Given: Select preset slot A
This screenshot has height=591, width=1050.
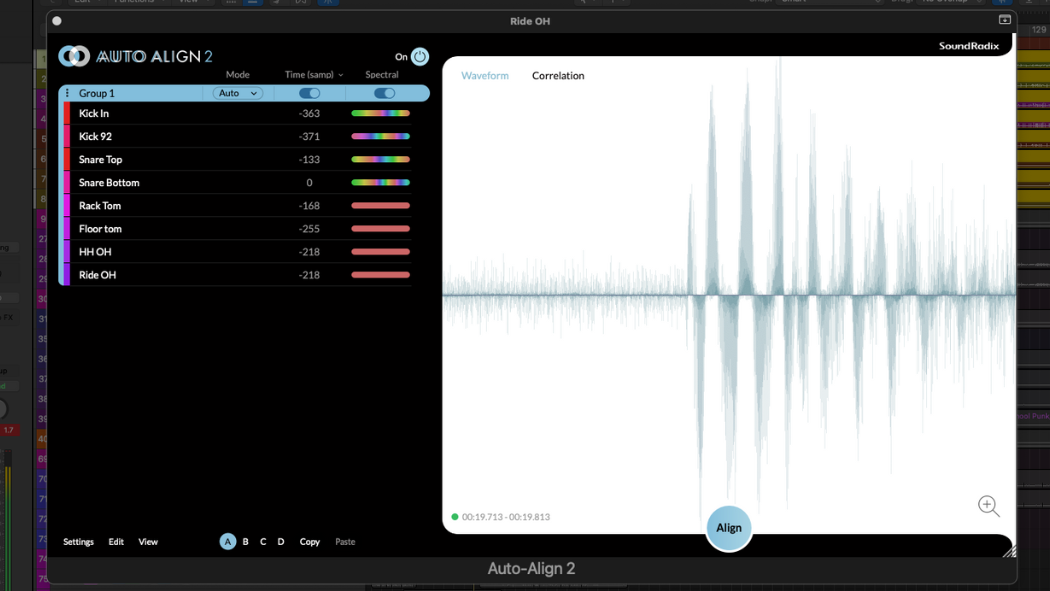Looking at the screenshot, I should (x=228, y=541).
